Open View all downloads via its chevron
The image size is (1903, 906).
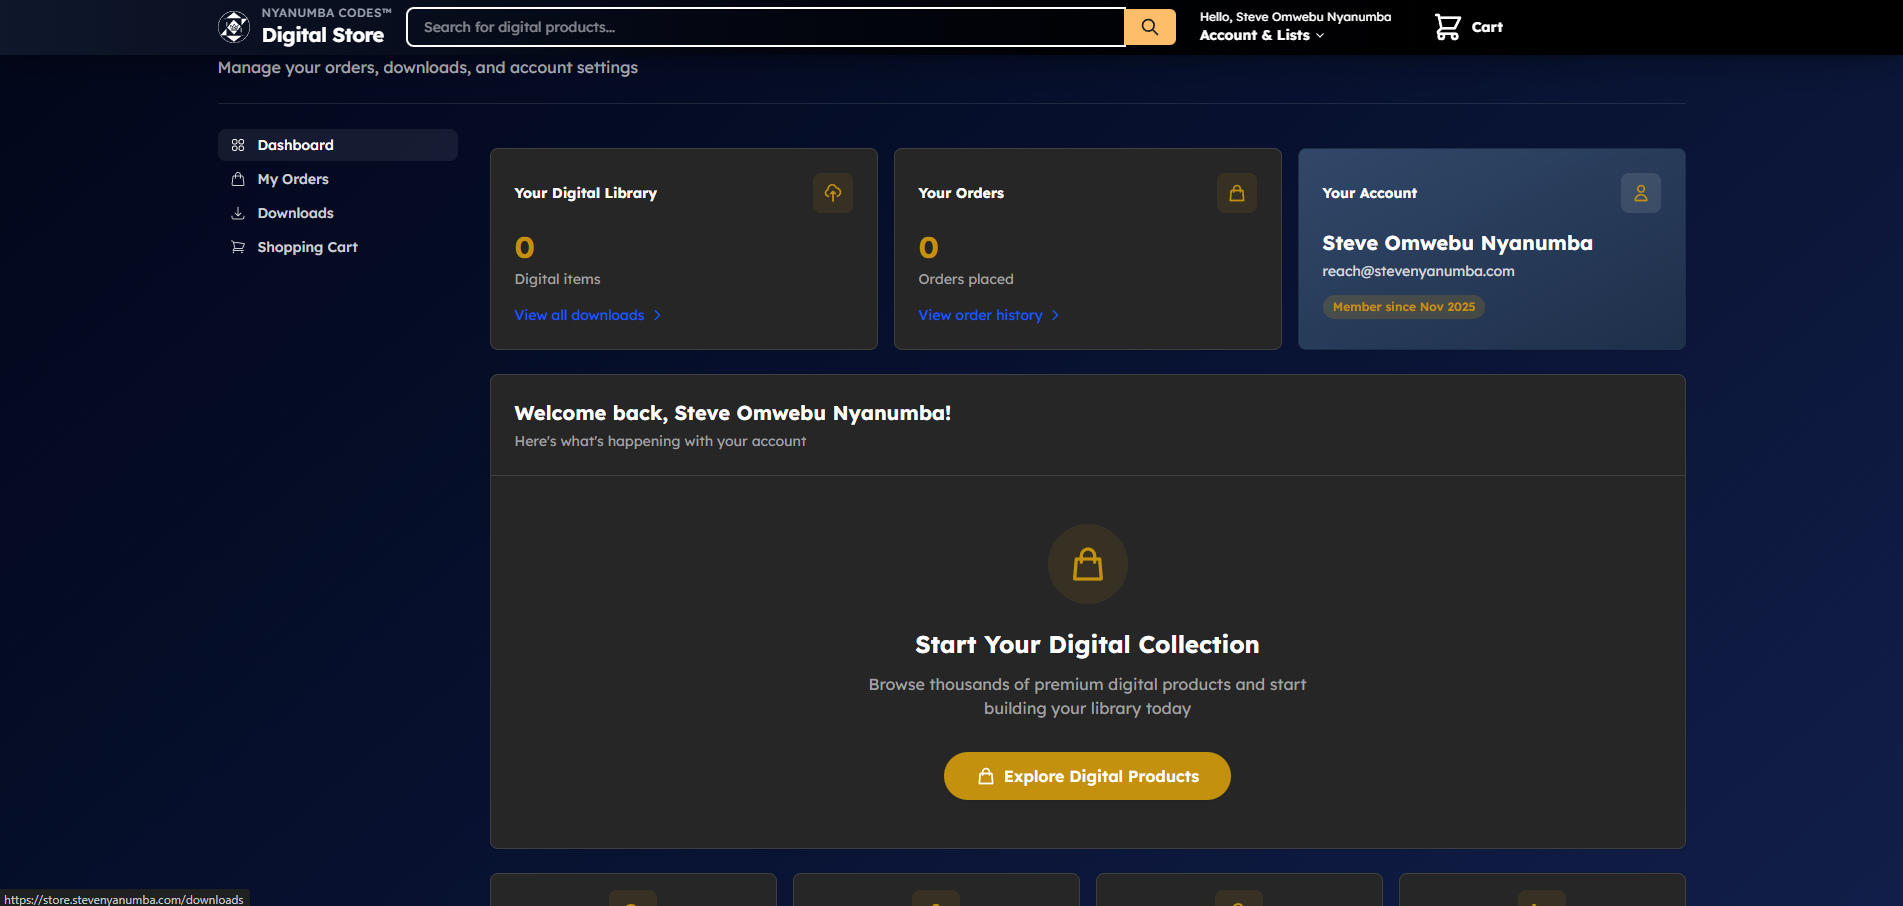pyautogui.click(x=658, y=315)
